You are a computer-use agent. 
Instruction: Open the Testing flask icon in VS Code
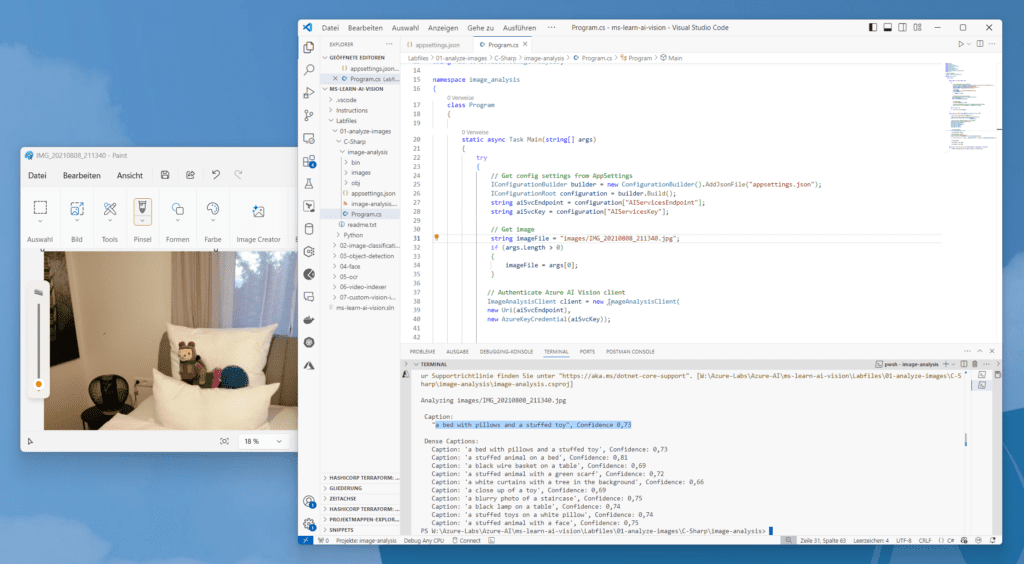click(309, 184)
